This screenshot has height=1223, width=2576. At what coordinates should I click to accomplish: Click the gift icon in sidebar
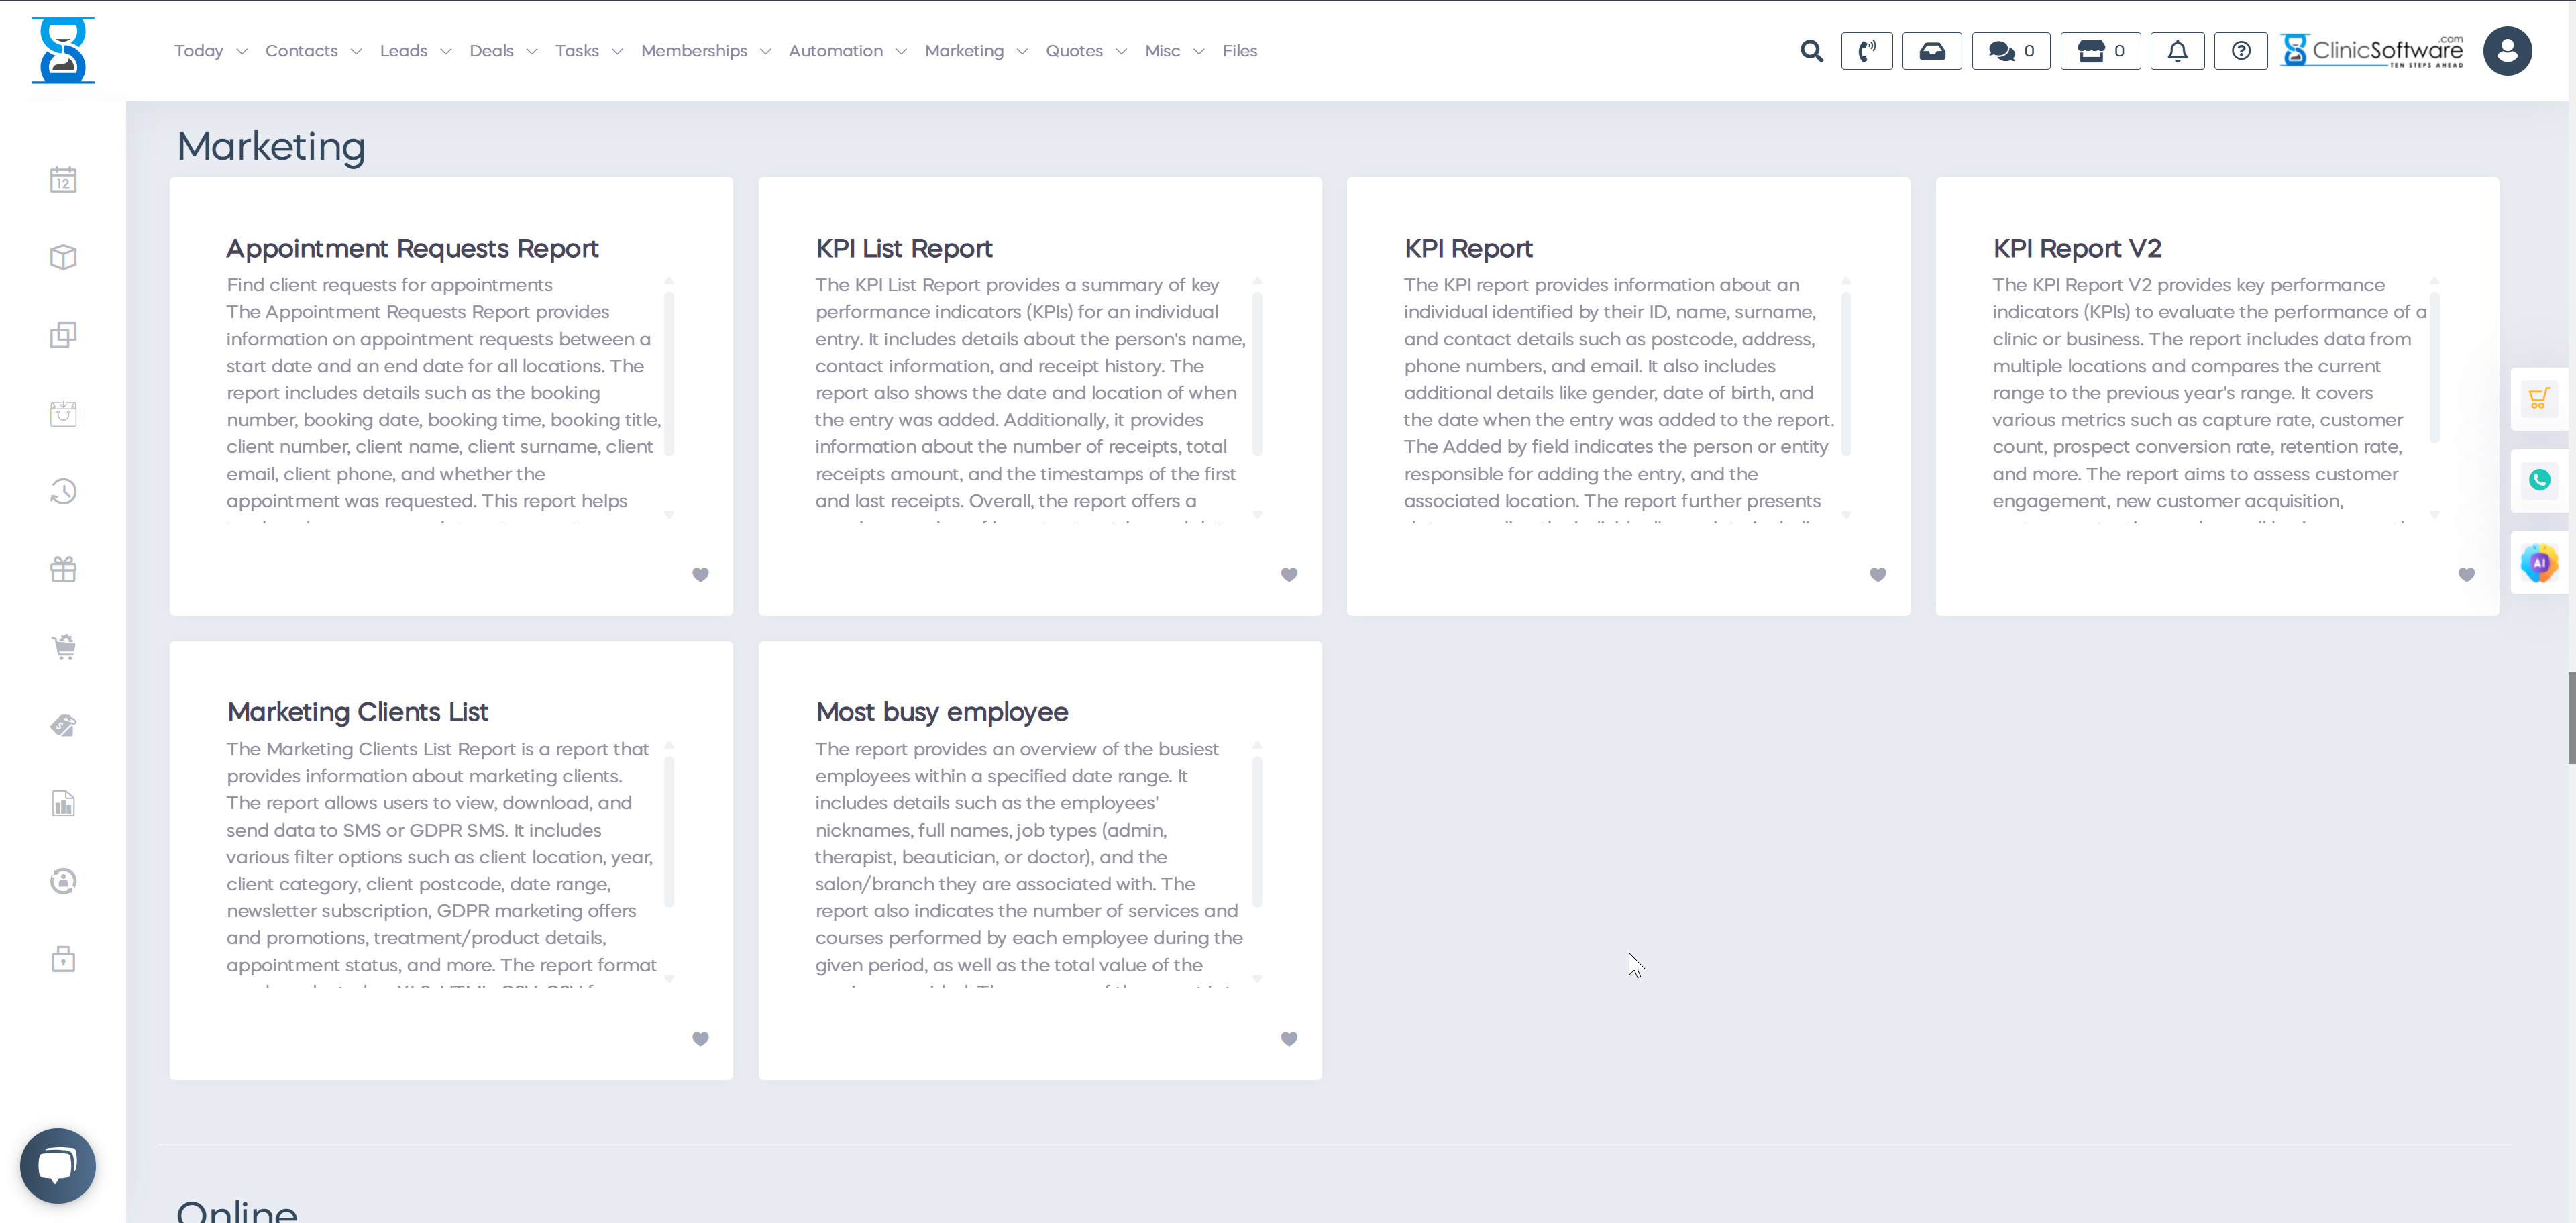click(63, 569)
